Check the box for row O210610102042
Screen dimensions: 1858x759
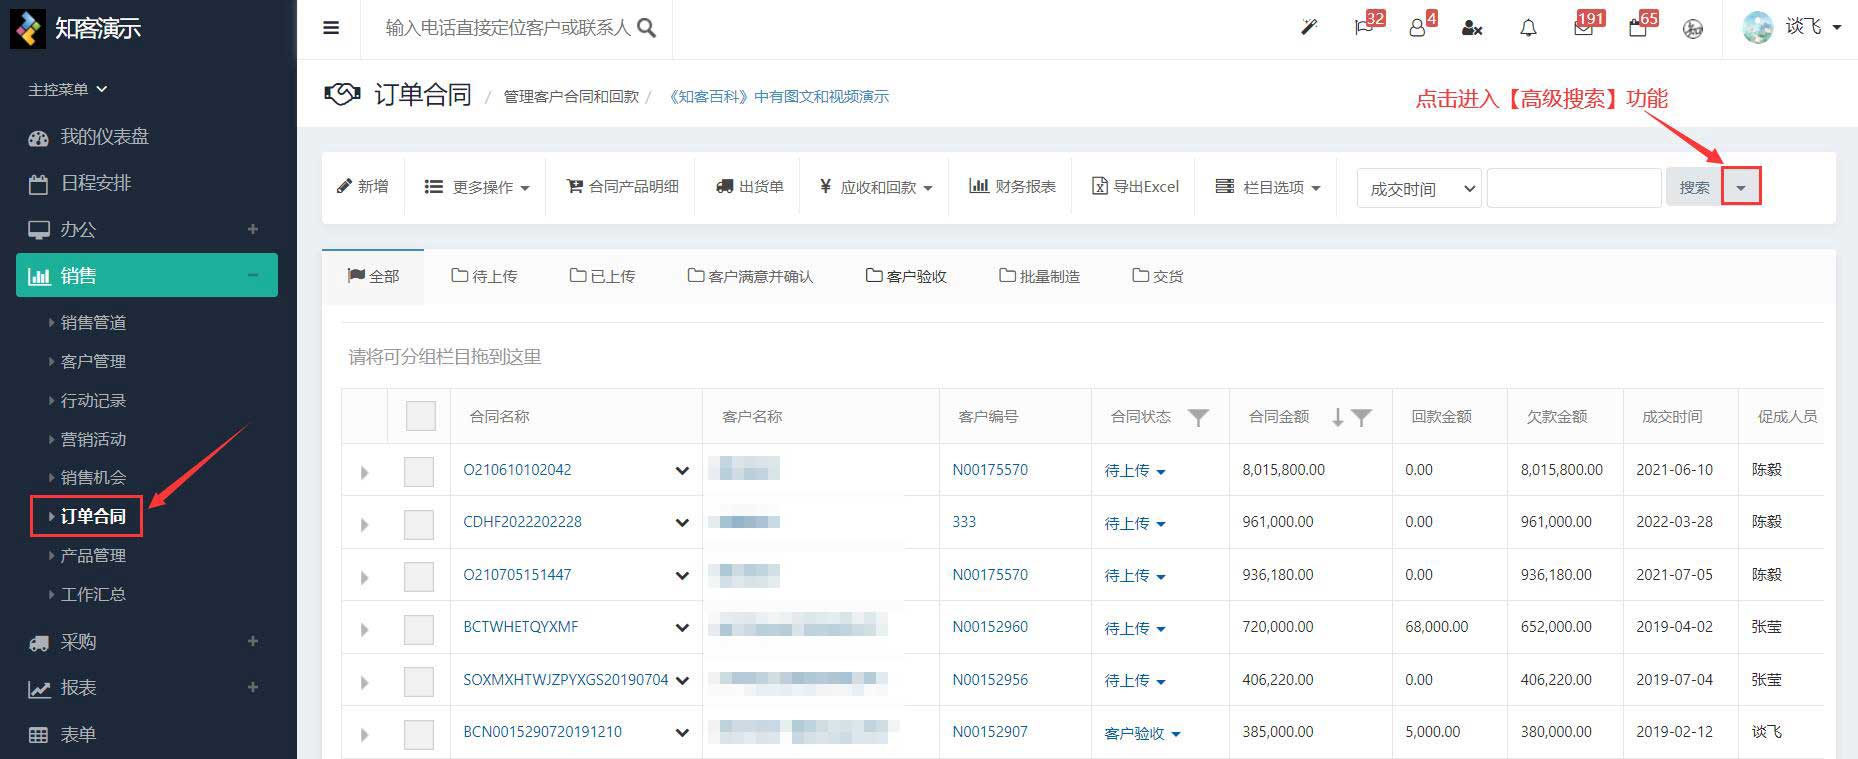[x=418, y=471]
